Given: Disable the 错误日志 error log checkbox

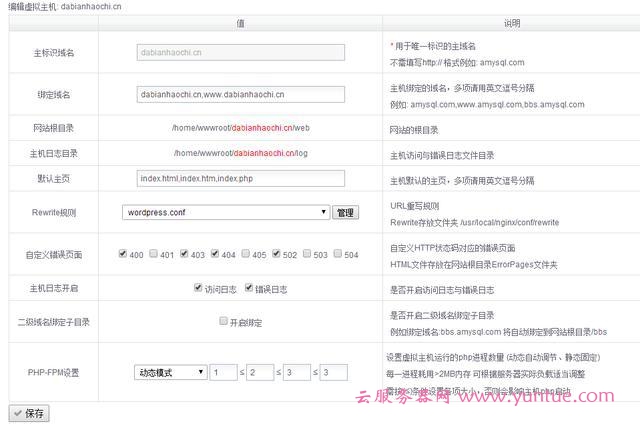Looking at the screenshot, I should (250, 288).
